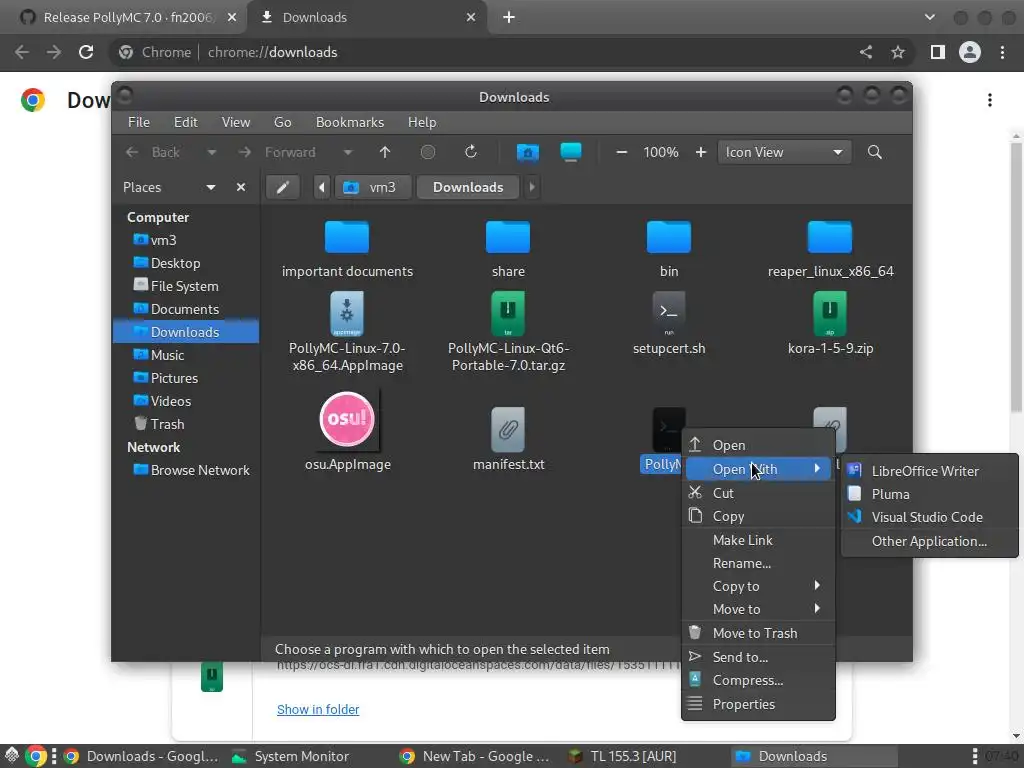The width and height of the screenshot is (1024, 768).
Task: Click the Reload icon in file manager toolbar
Action: [471, 152]
